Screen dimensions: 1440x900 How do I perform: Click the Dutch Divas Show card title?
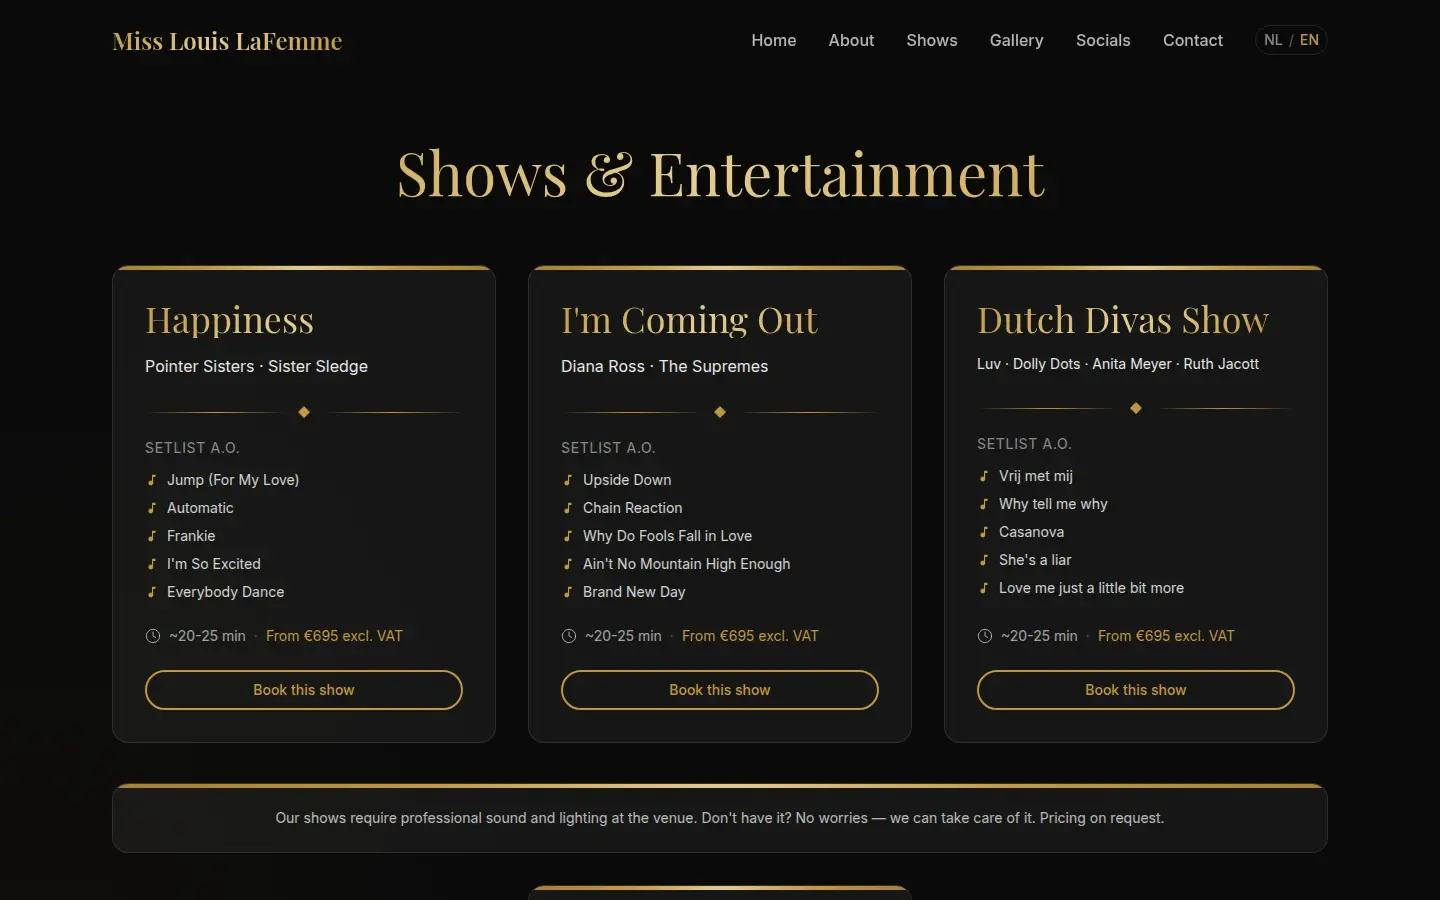click(x=1123, y=320)
